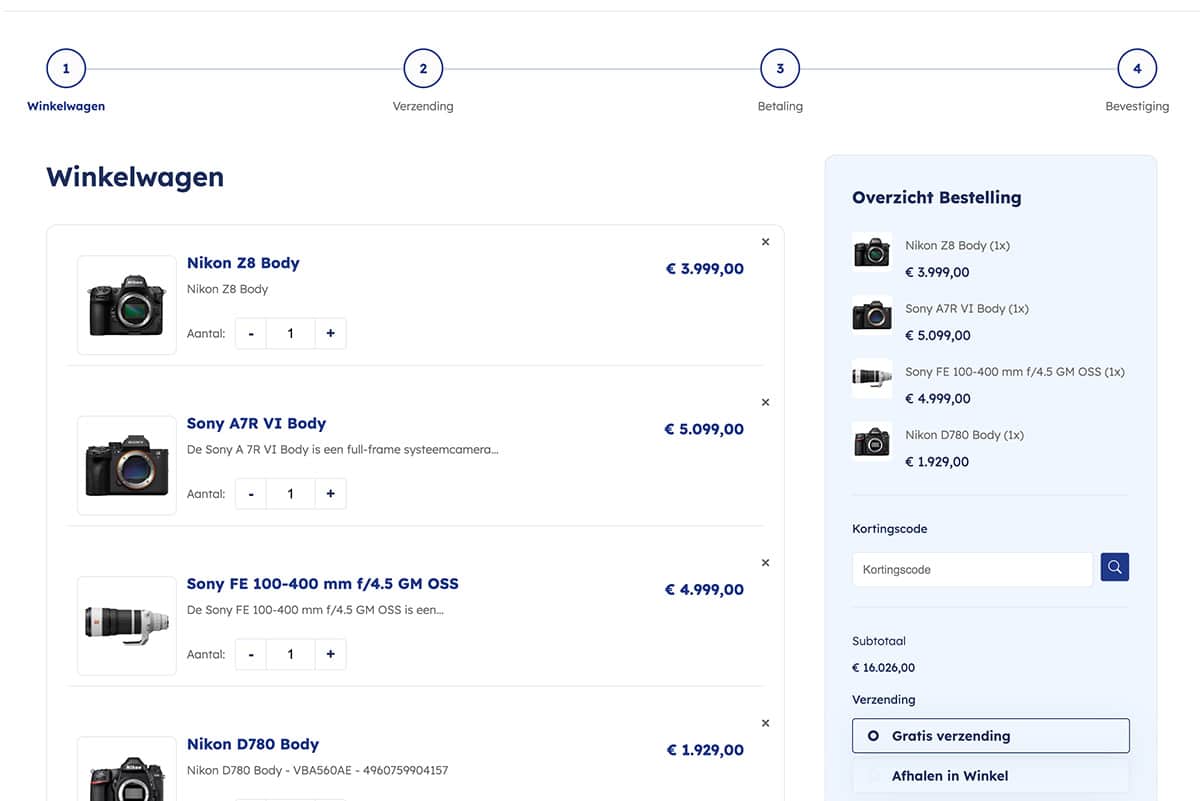Click the cart price € 3.999,00 of Nikon Z8
The image size is (1200, 801).
pyautogui.click(x=705, y=268)
